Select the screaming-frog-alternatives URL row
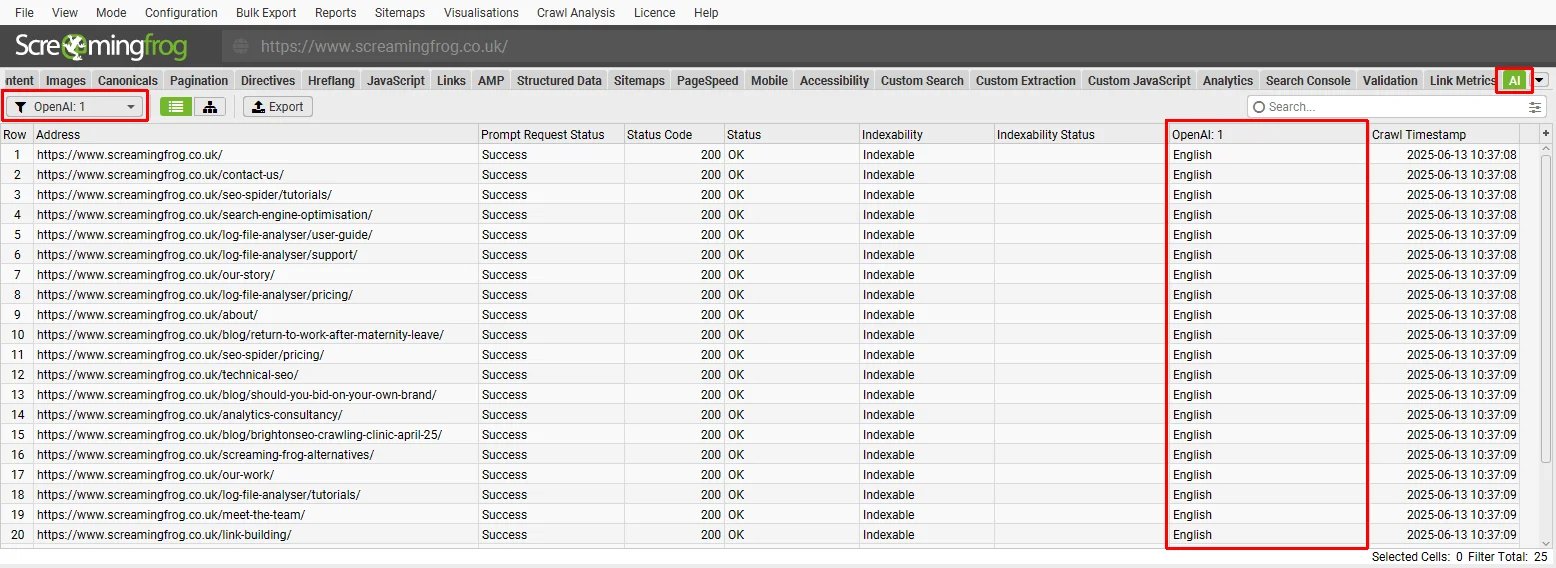1556x568 pixels. 760,455
